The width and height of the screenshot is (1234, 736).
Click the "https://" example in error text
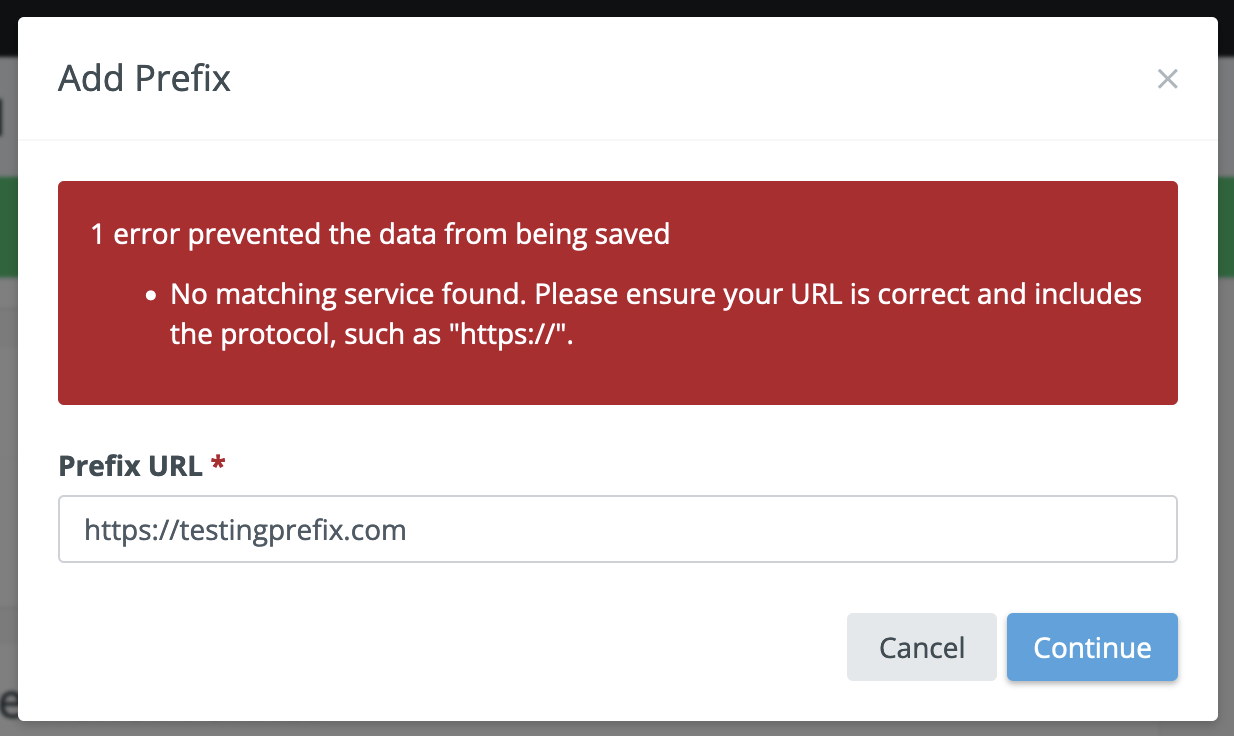tap(515, 334)
